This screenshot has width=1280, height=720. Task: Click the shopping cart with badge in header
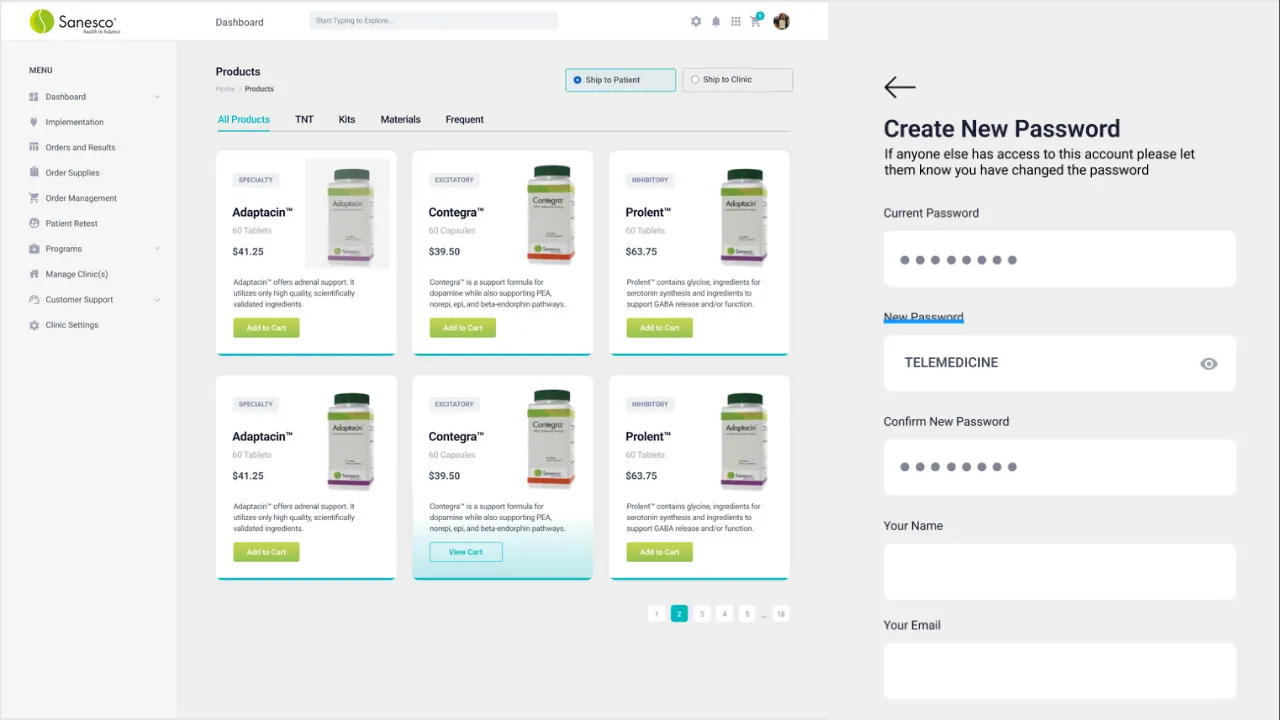(756, 21)
